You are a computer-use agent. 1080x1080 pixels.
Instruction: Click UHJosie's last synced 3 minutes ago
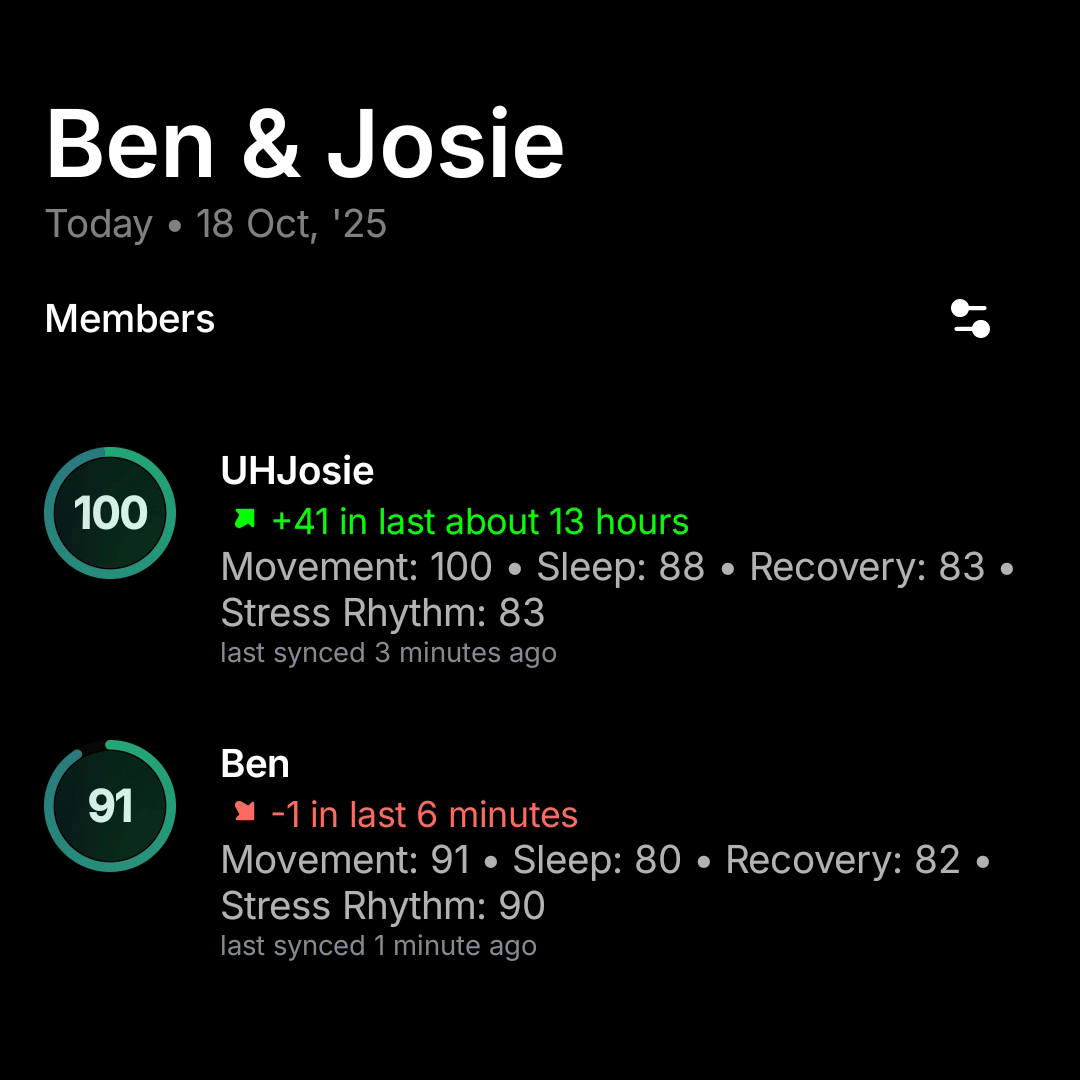point(388,653)
